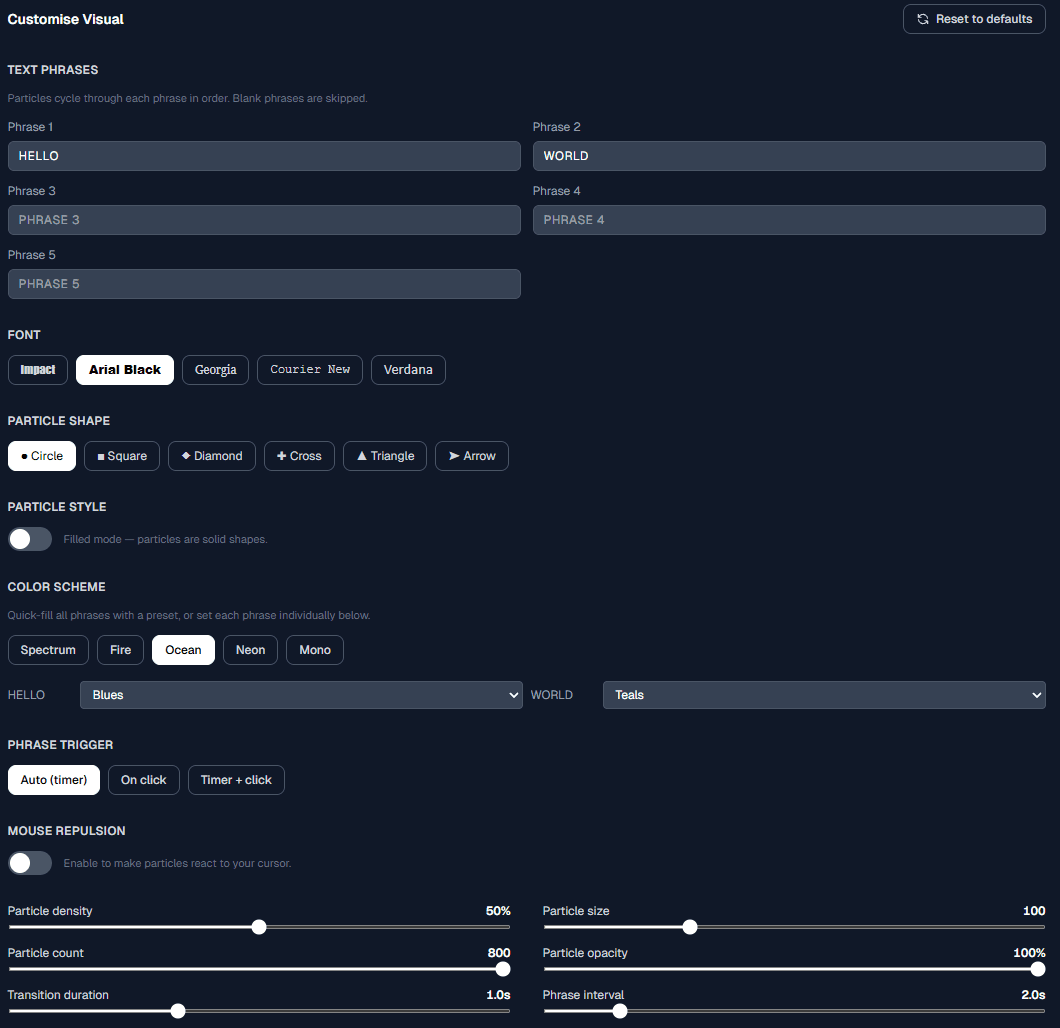The image size is (1060, 1028).
Task: Choose the Diamond particle shape
Action: 212,456
